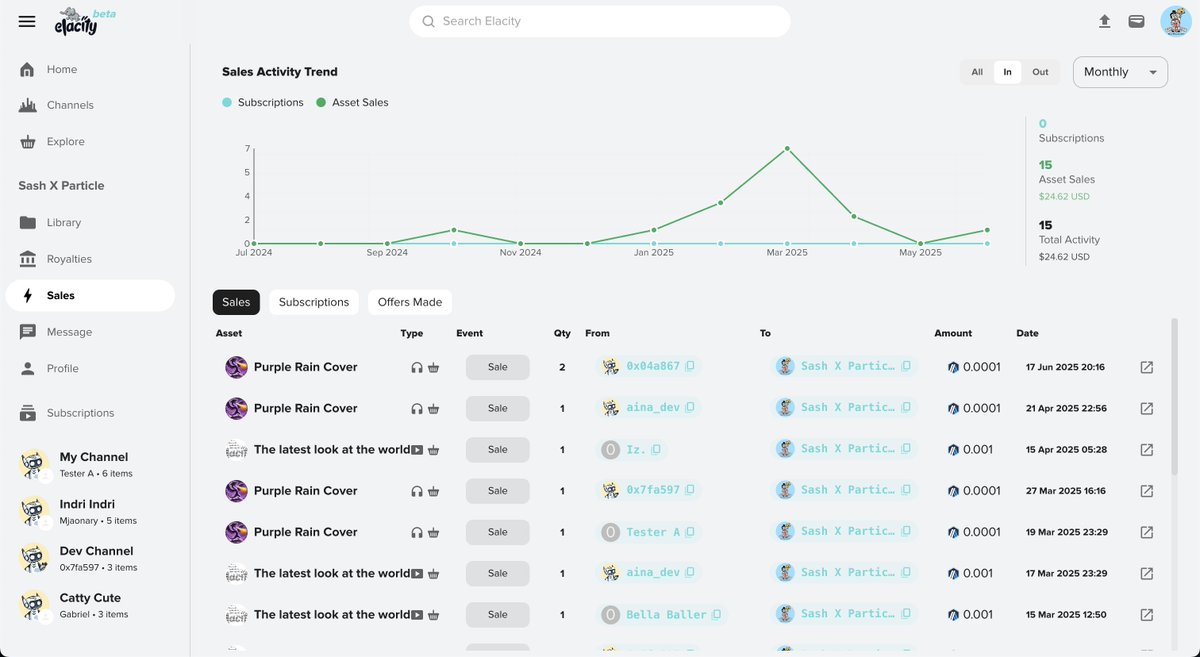This screenshot has width=1200, height=657.
Task: Open external link for 21 Apr 2025 sale
Action: 1147,408
